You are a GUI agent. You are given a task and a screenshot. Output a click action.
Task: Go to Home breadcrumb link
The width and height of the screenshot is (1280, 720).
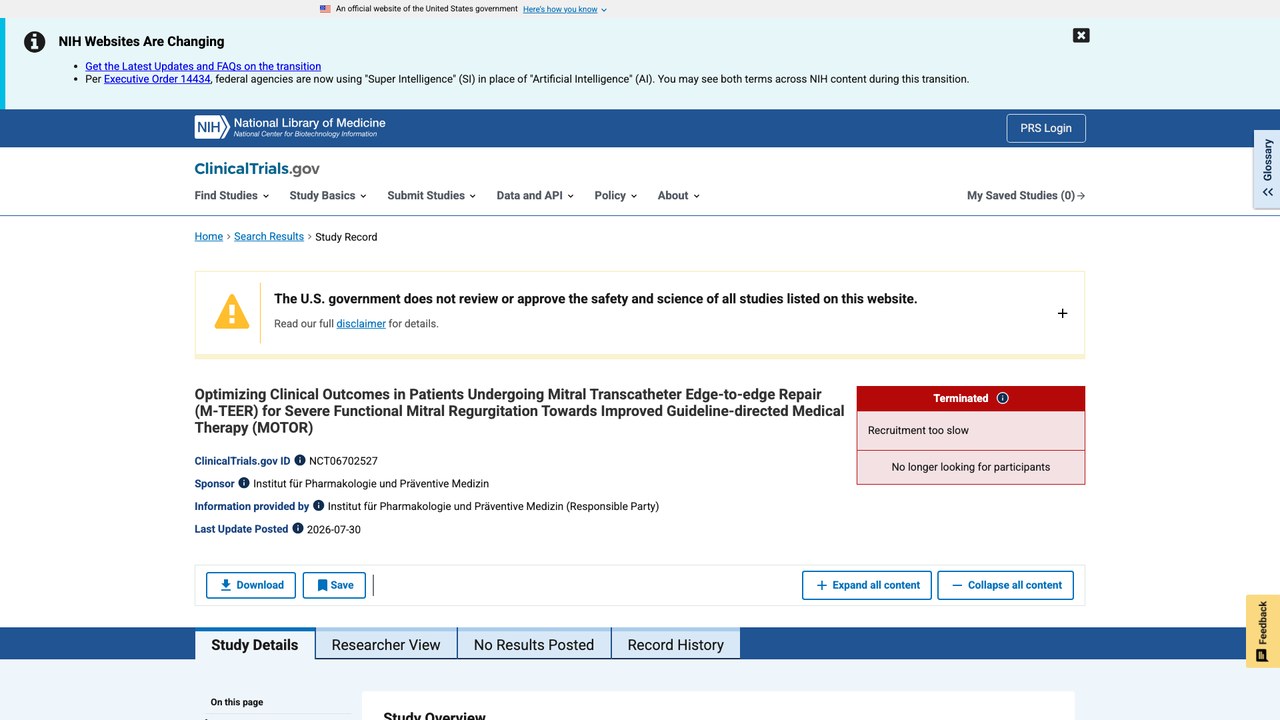click(x=209, y=237)
